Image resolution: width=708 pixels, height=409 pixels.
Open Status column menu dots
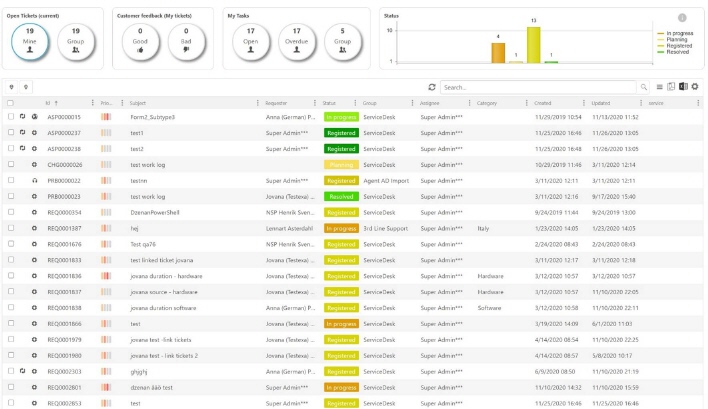click(x=355, y=103)
